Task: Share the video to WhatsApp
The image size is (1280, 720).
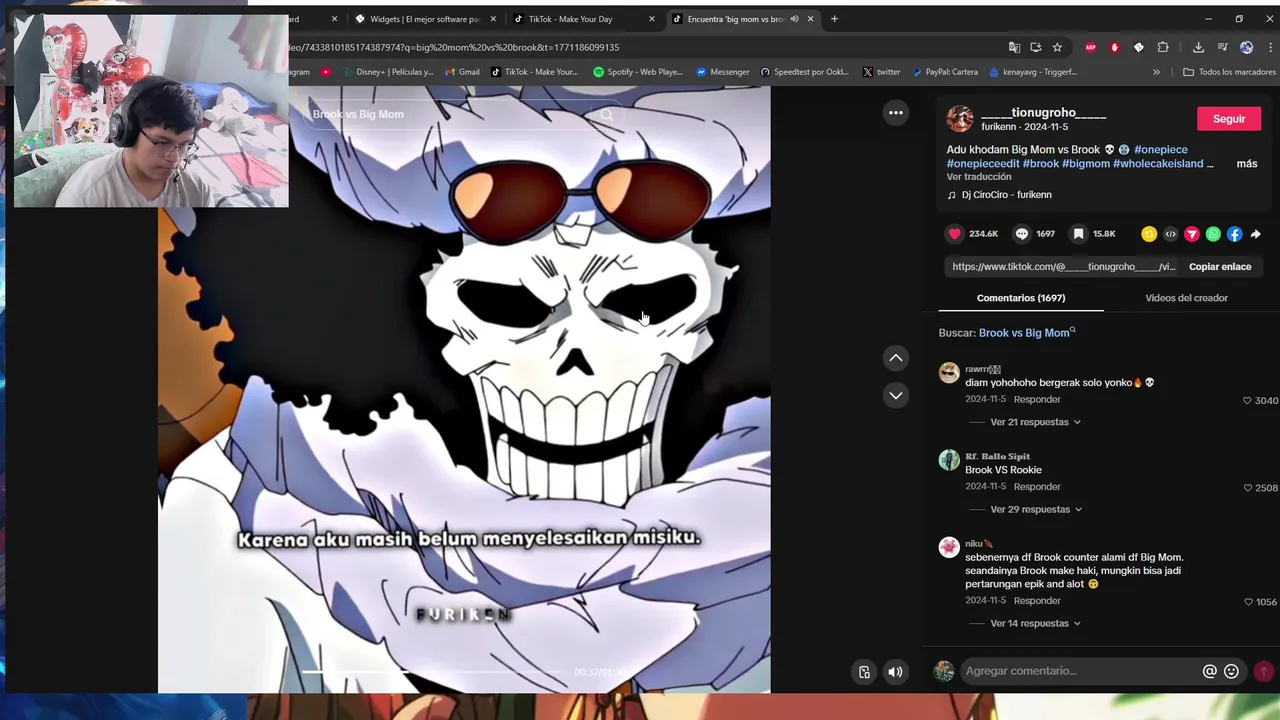Action: (x=1213, y=234)
